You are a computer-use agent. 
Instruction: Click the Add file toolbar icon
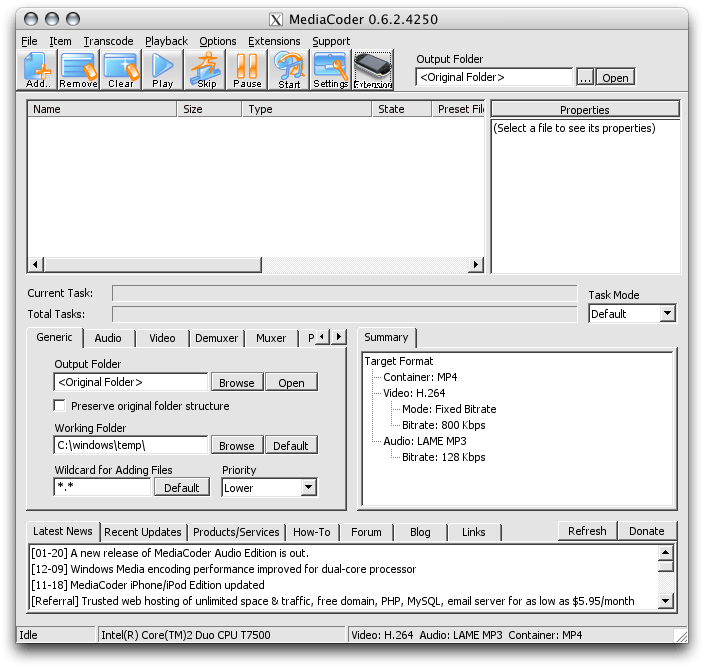pyautogui.click(x=37, y=70)
